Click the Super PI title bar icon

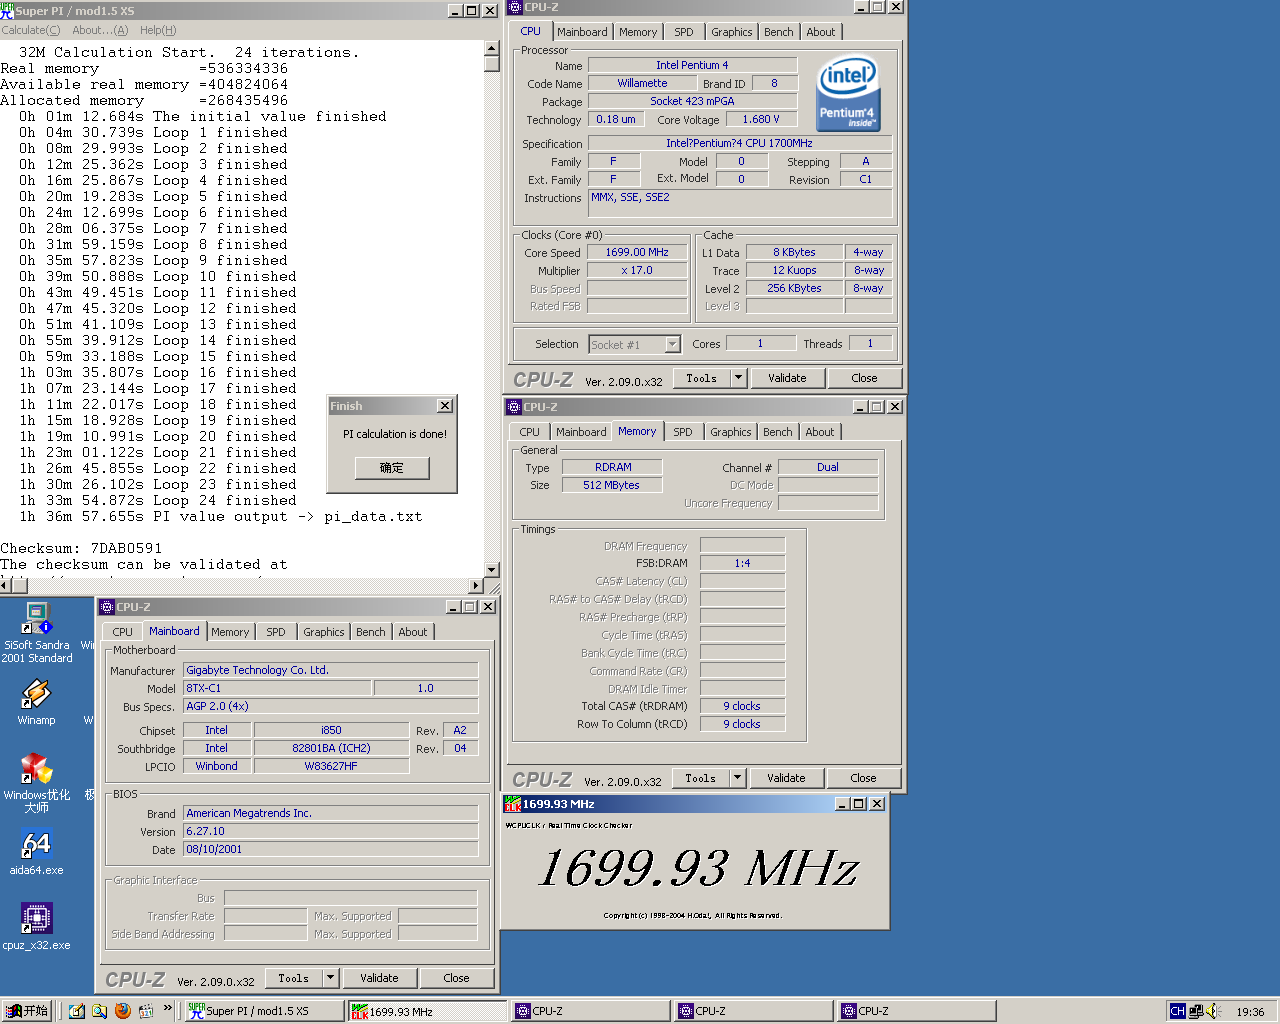point(8,11)
